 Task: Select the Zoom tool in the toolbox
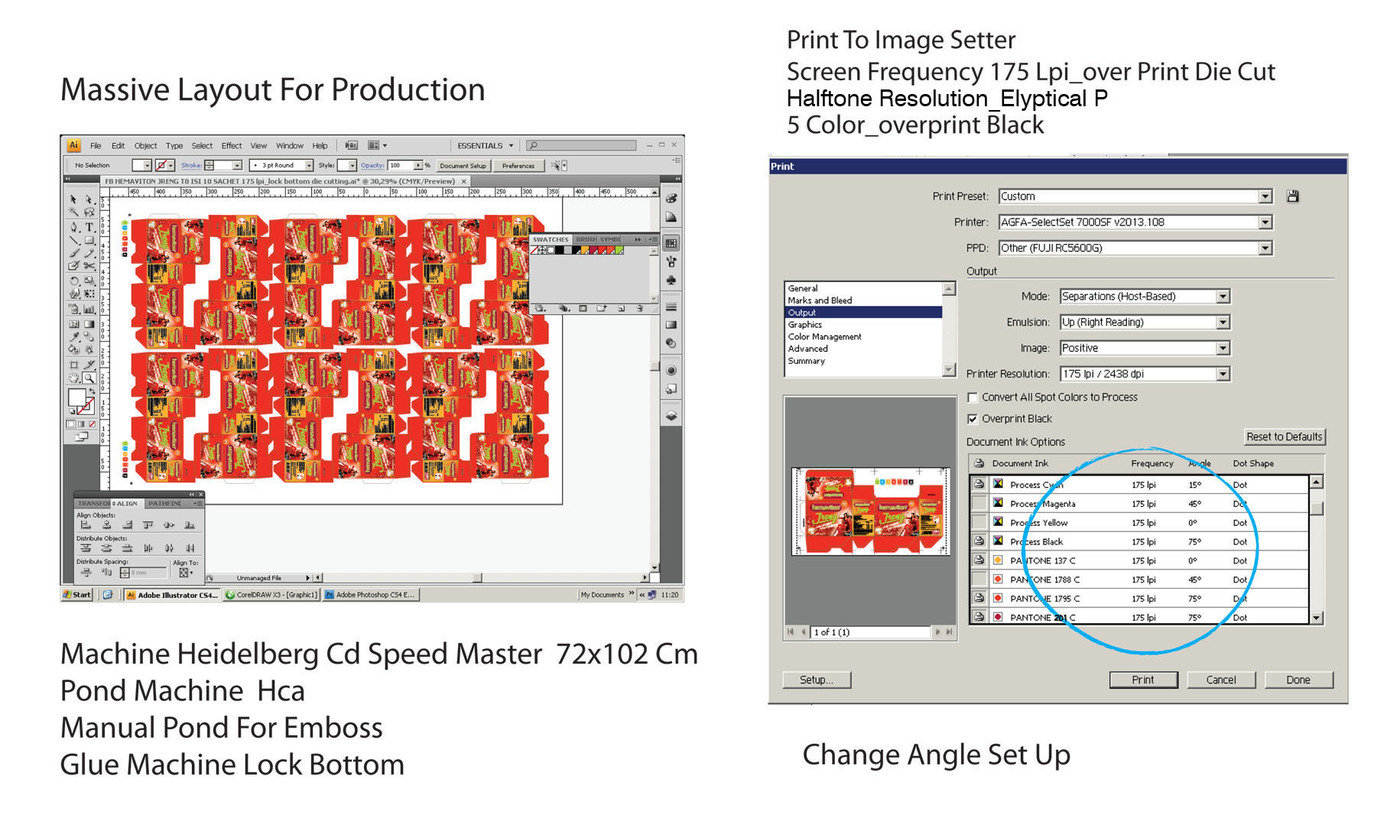[89, 378]
